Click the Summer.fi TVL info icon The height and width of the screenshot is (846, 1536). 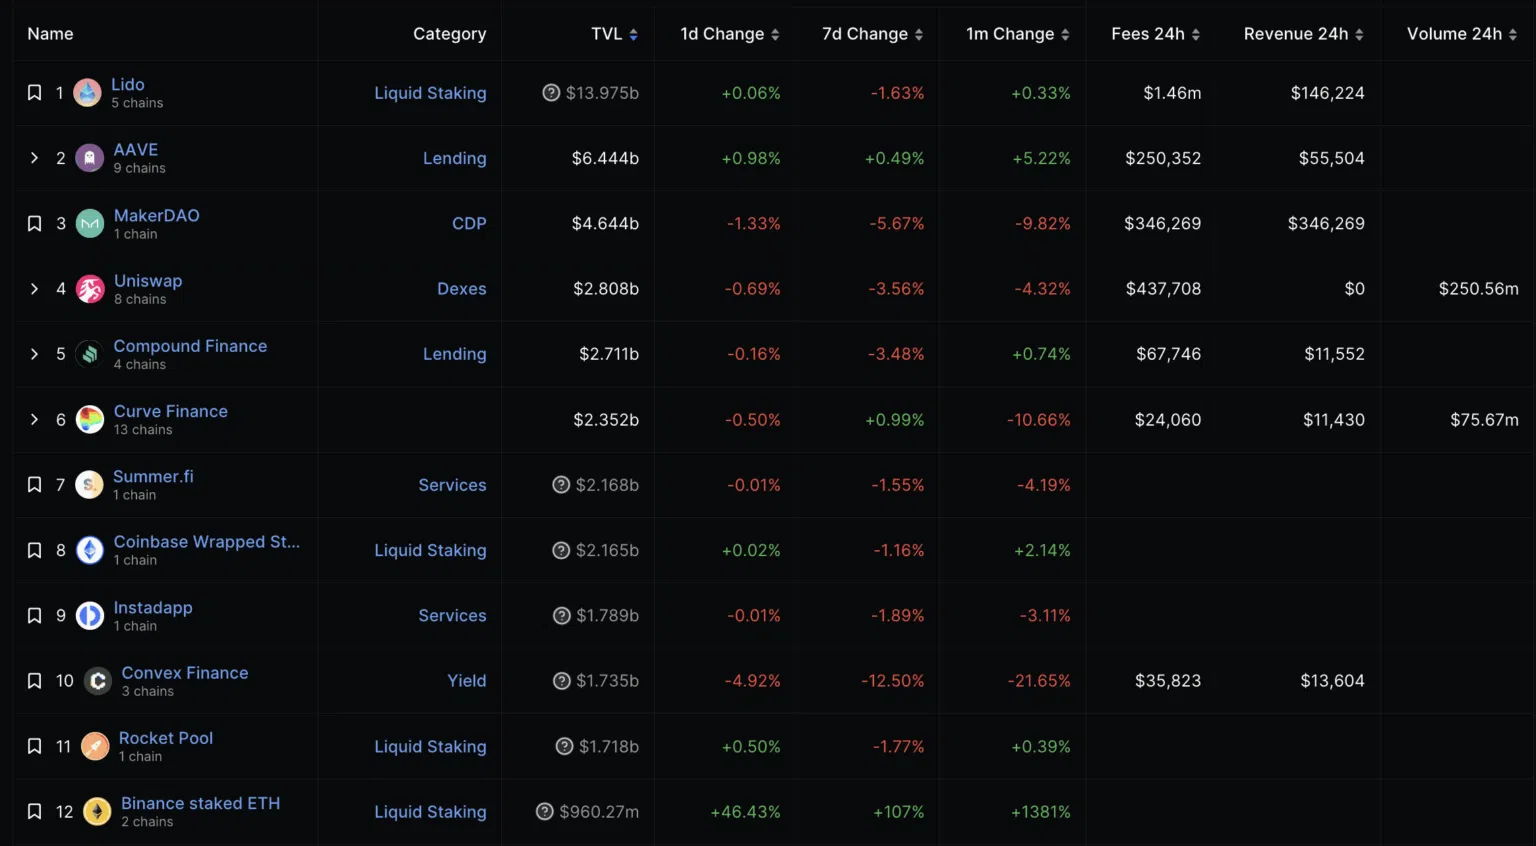click(x=561, y=485)
